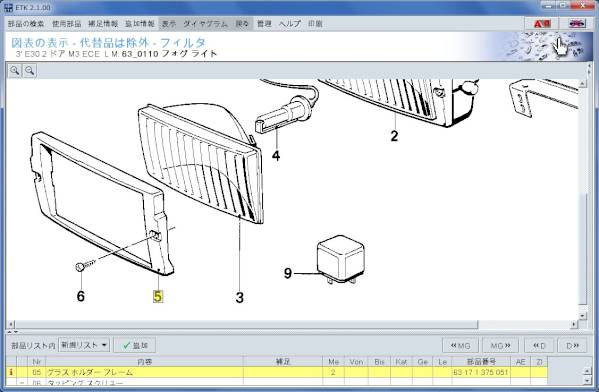This screenshot has width=599, height=392.
Task: Zoom out with the second magnifier icon
Action: tap(30, 71)
